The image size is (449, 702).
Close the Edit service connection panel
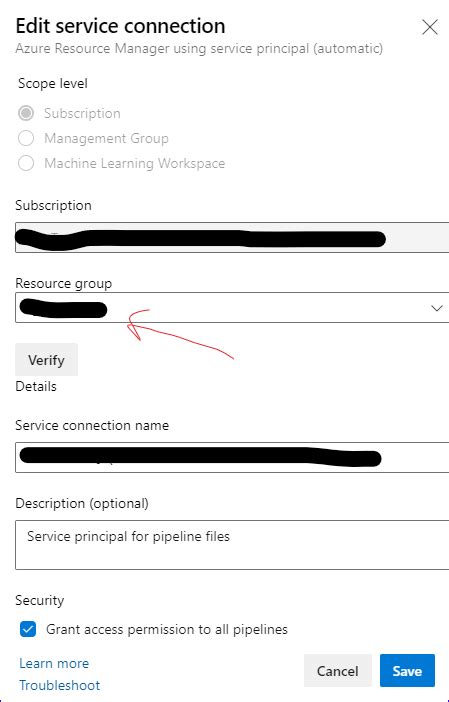click(x=430, y=27)
